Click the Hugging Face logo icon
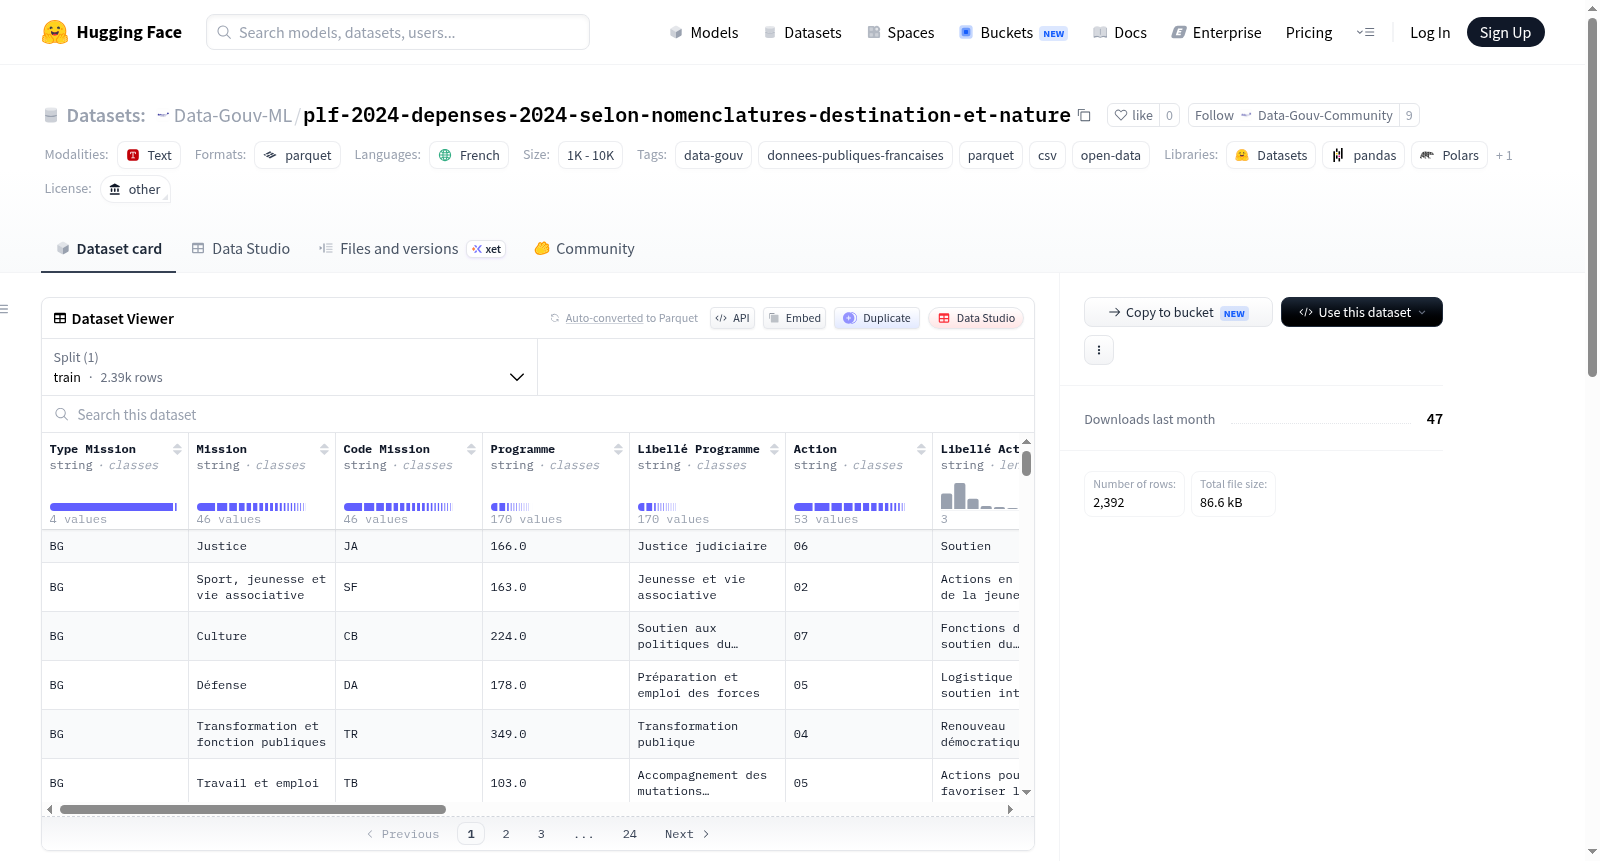1600x861 pixels. pyautogui.click(x=55, y=32)
